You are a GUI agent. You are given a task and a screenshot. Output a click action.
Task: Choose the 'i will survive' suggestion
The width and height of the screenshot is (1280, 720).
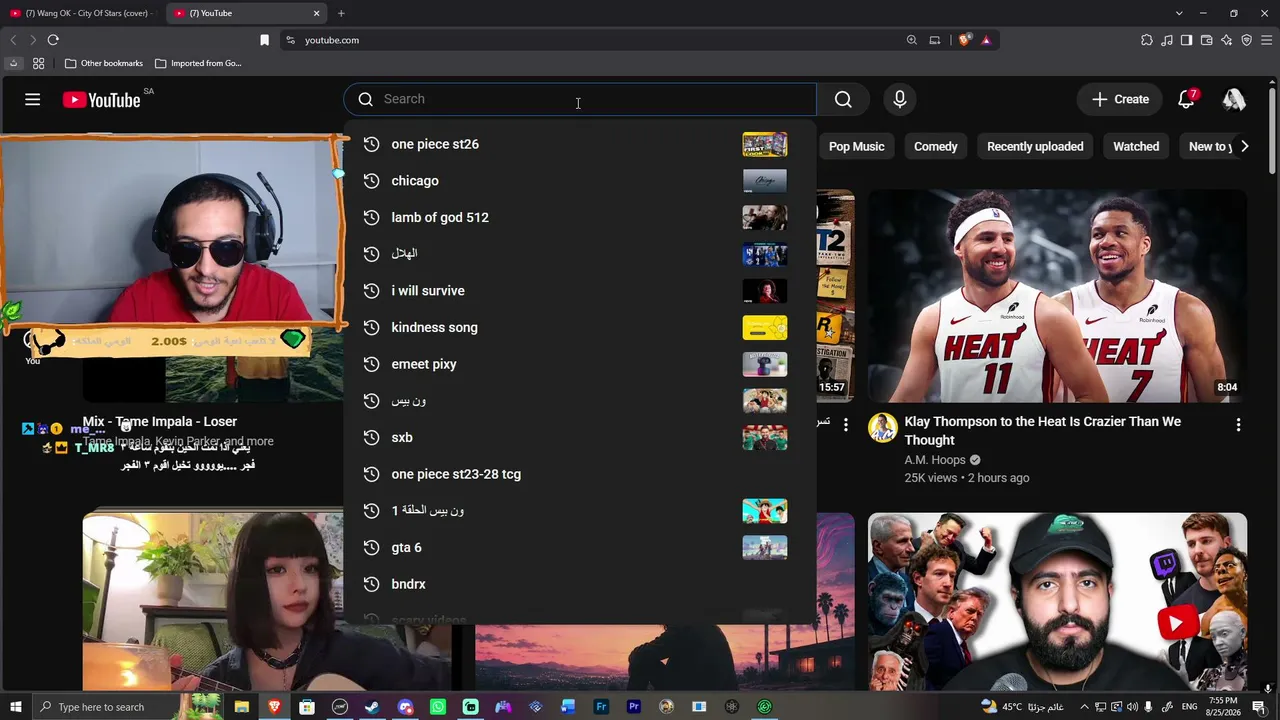(580, 291)
